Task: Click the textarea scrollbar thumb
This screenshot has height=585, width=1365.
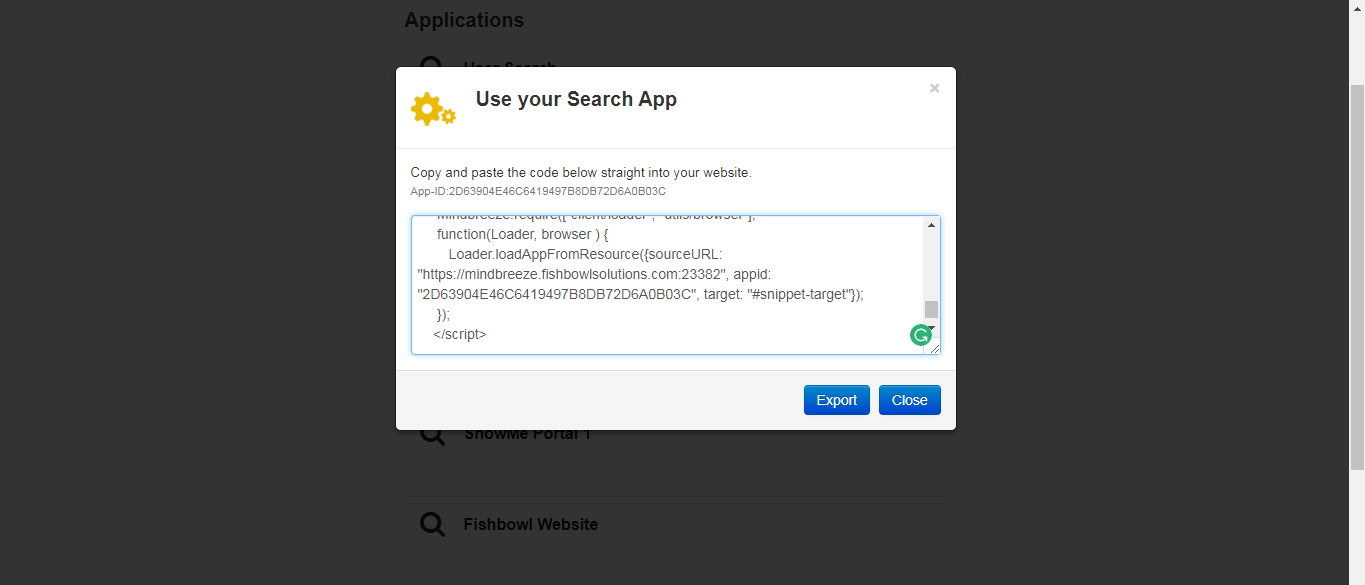Action: click(x=931, y=309)
